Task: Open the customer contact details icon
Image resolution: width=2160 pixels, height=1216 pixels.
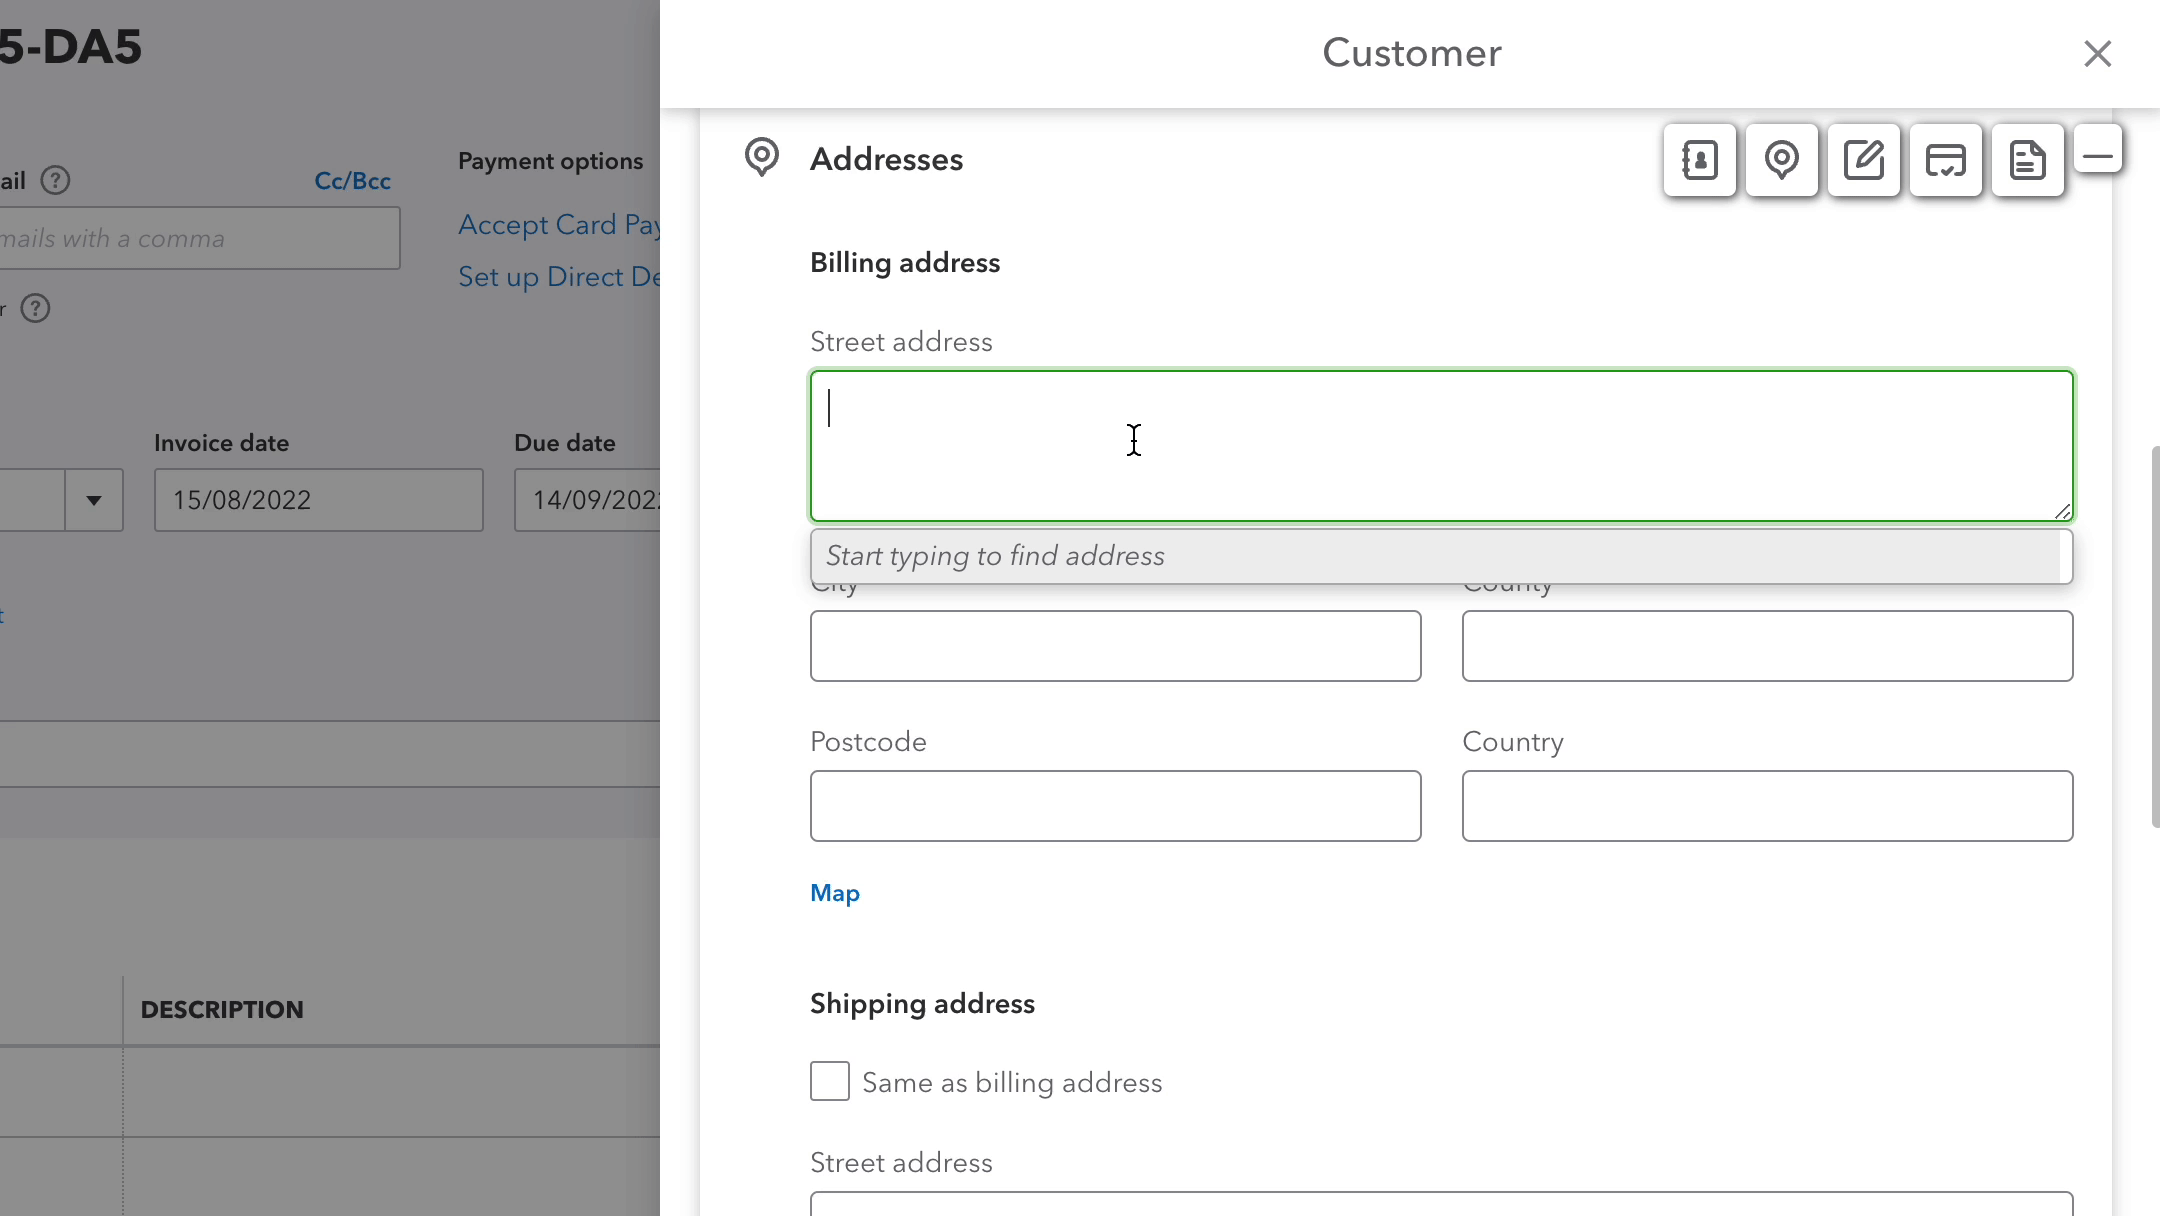Action: click(x=1698, y=160)
